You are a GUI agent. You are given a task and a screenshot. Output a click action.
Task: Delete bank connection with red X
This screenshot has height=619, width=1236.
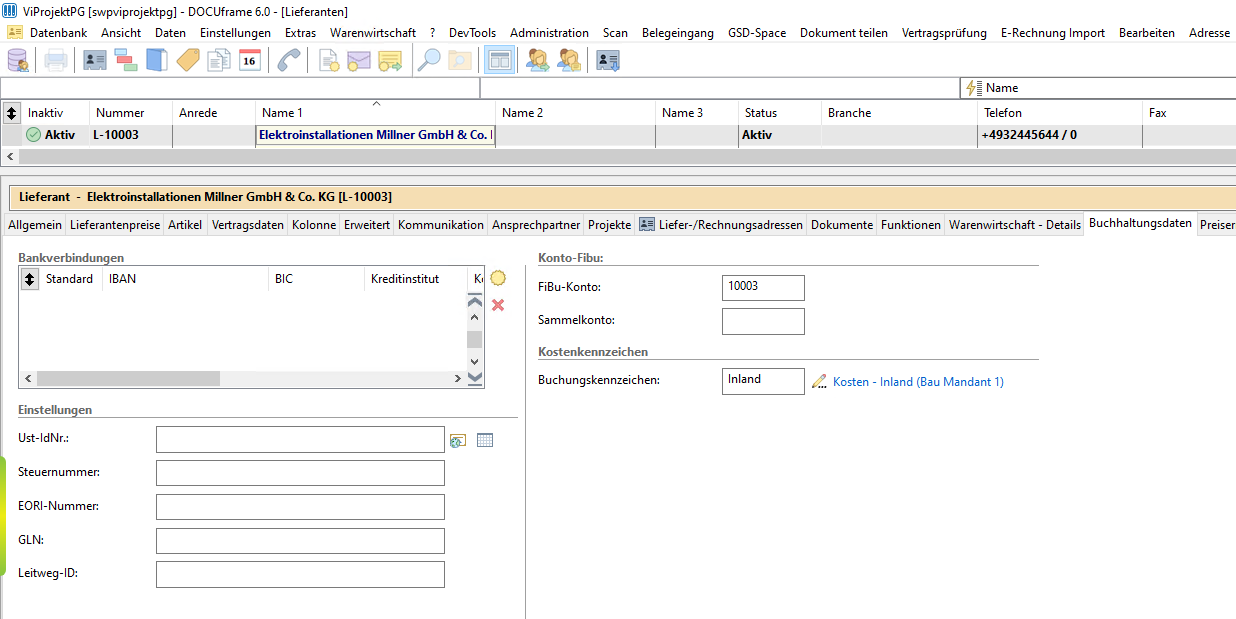pos(498,304)
